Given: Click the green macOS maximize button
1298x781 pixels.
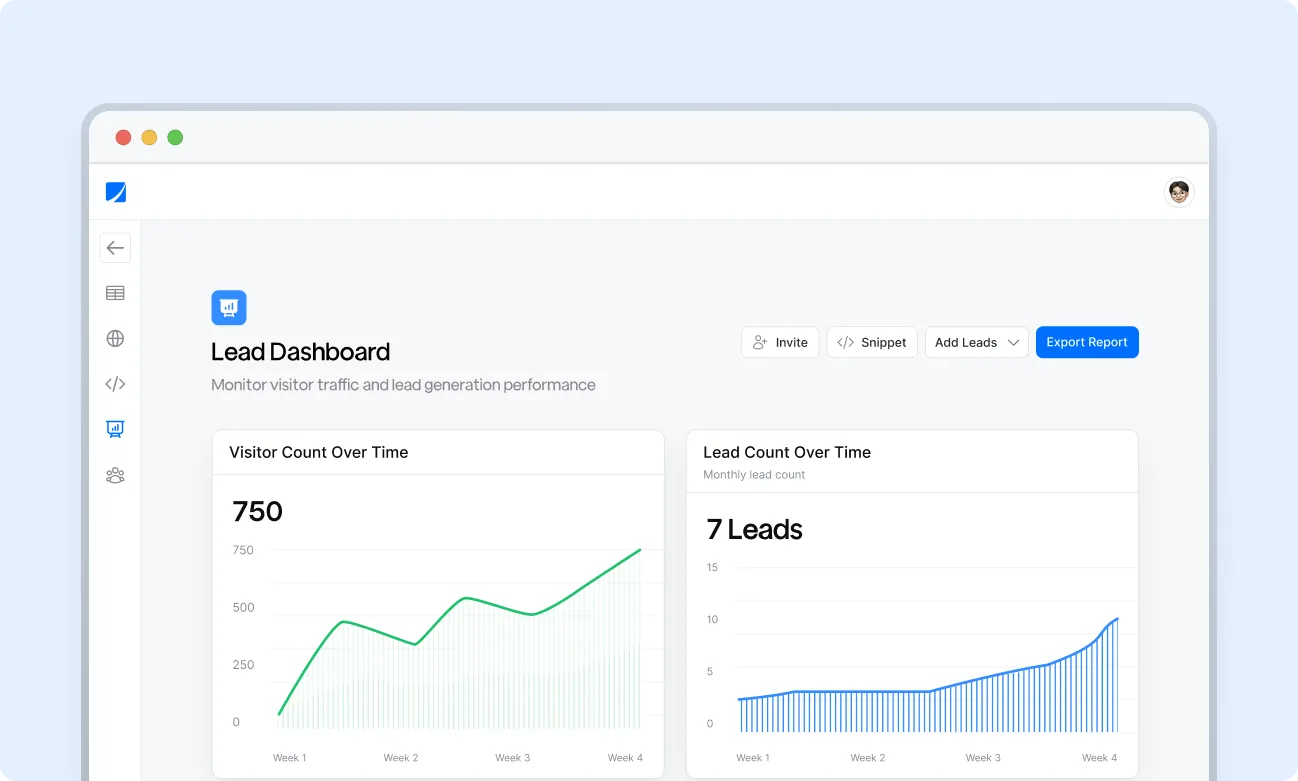Looking at the screenshot, I should click(175, 138).
